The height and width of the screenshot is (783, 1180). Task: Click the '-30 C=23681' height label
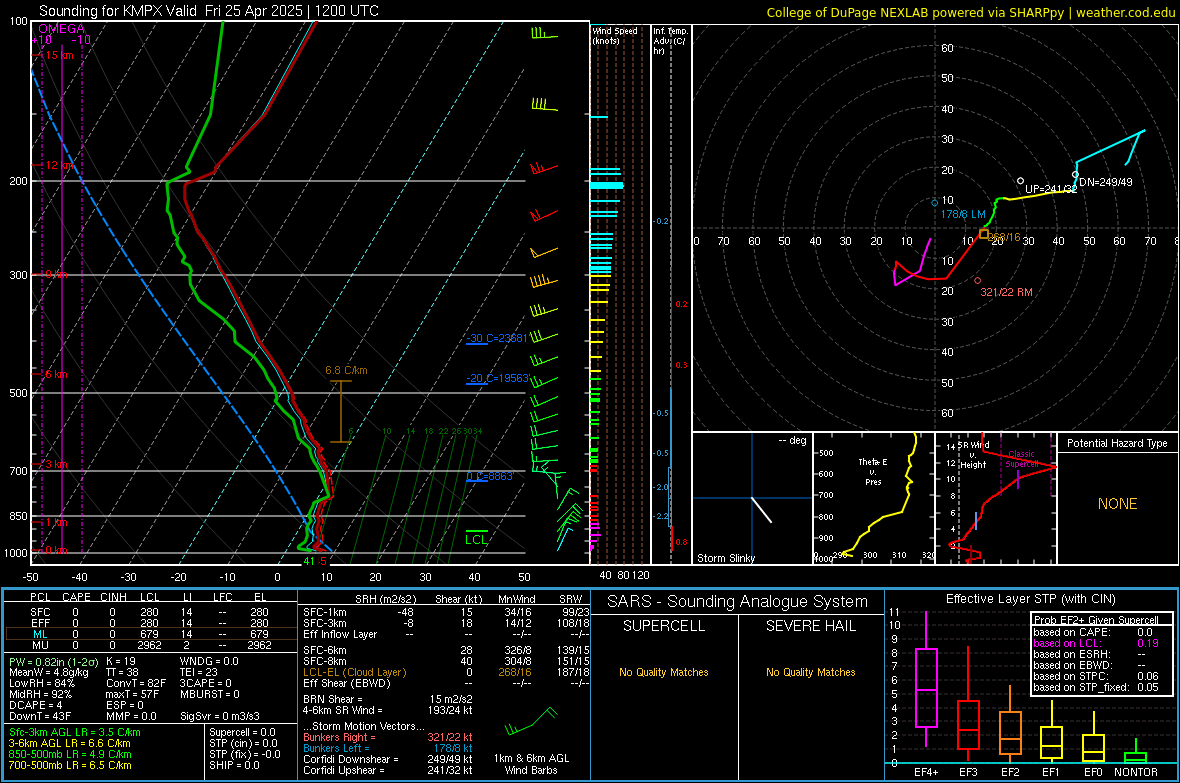click(497, 338)
